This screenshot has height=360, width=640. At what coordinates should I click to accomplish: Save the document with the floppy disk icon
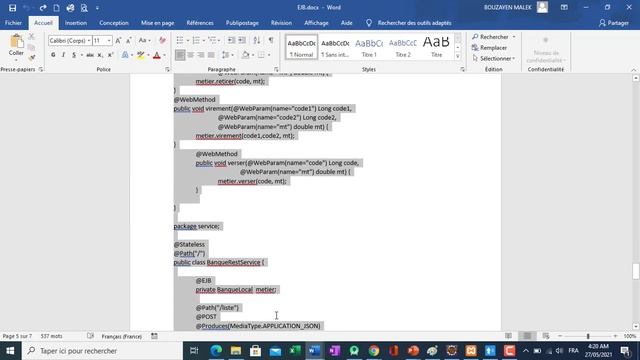point(12,8)
